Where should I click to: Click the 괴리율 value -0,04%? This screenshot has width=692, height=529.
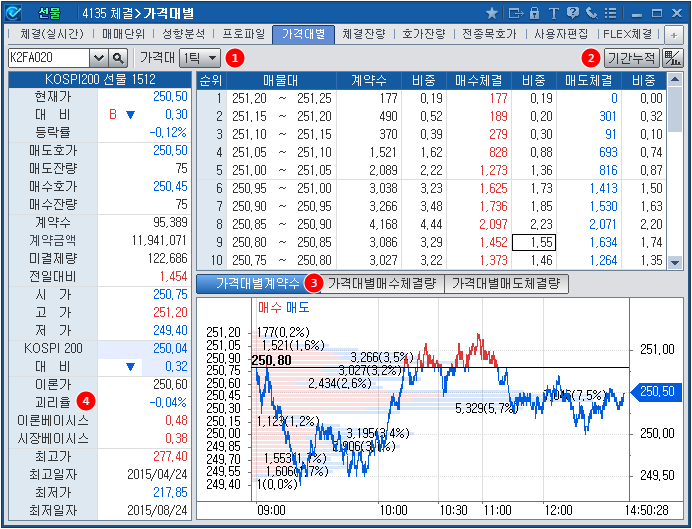coord(168,402)
